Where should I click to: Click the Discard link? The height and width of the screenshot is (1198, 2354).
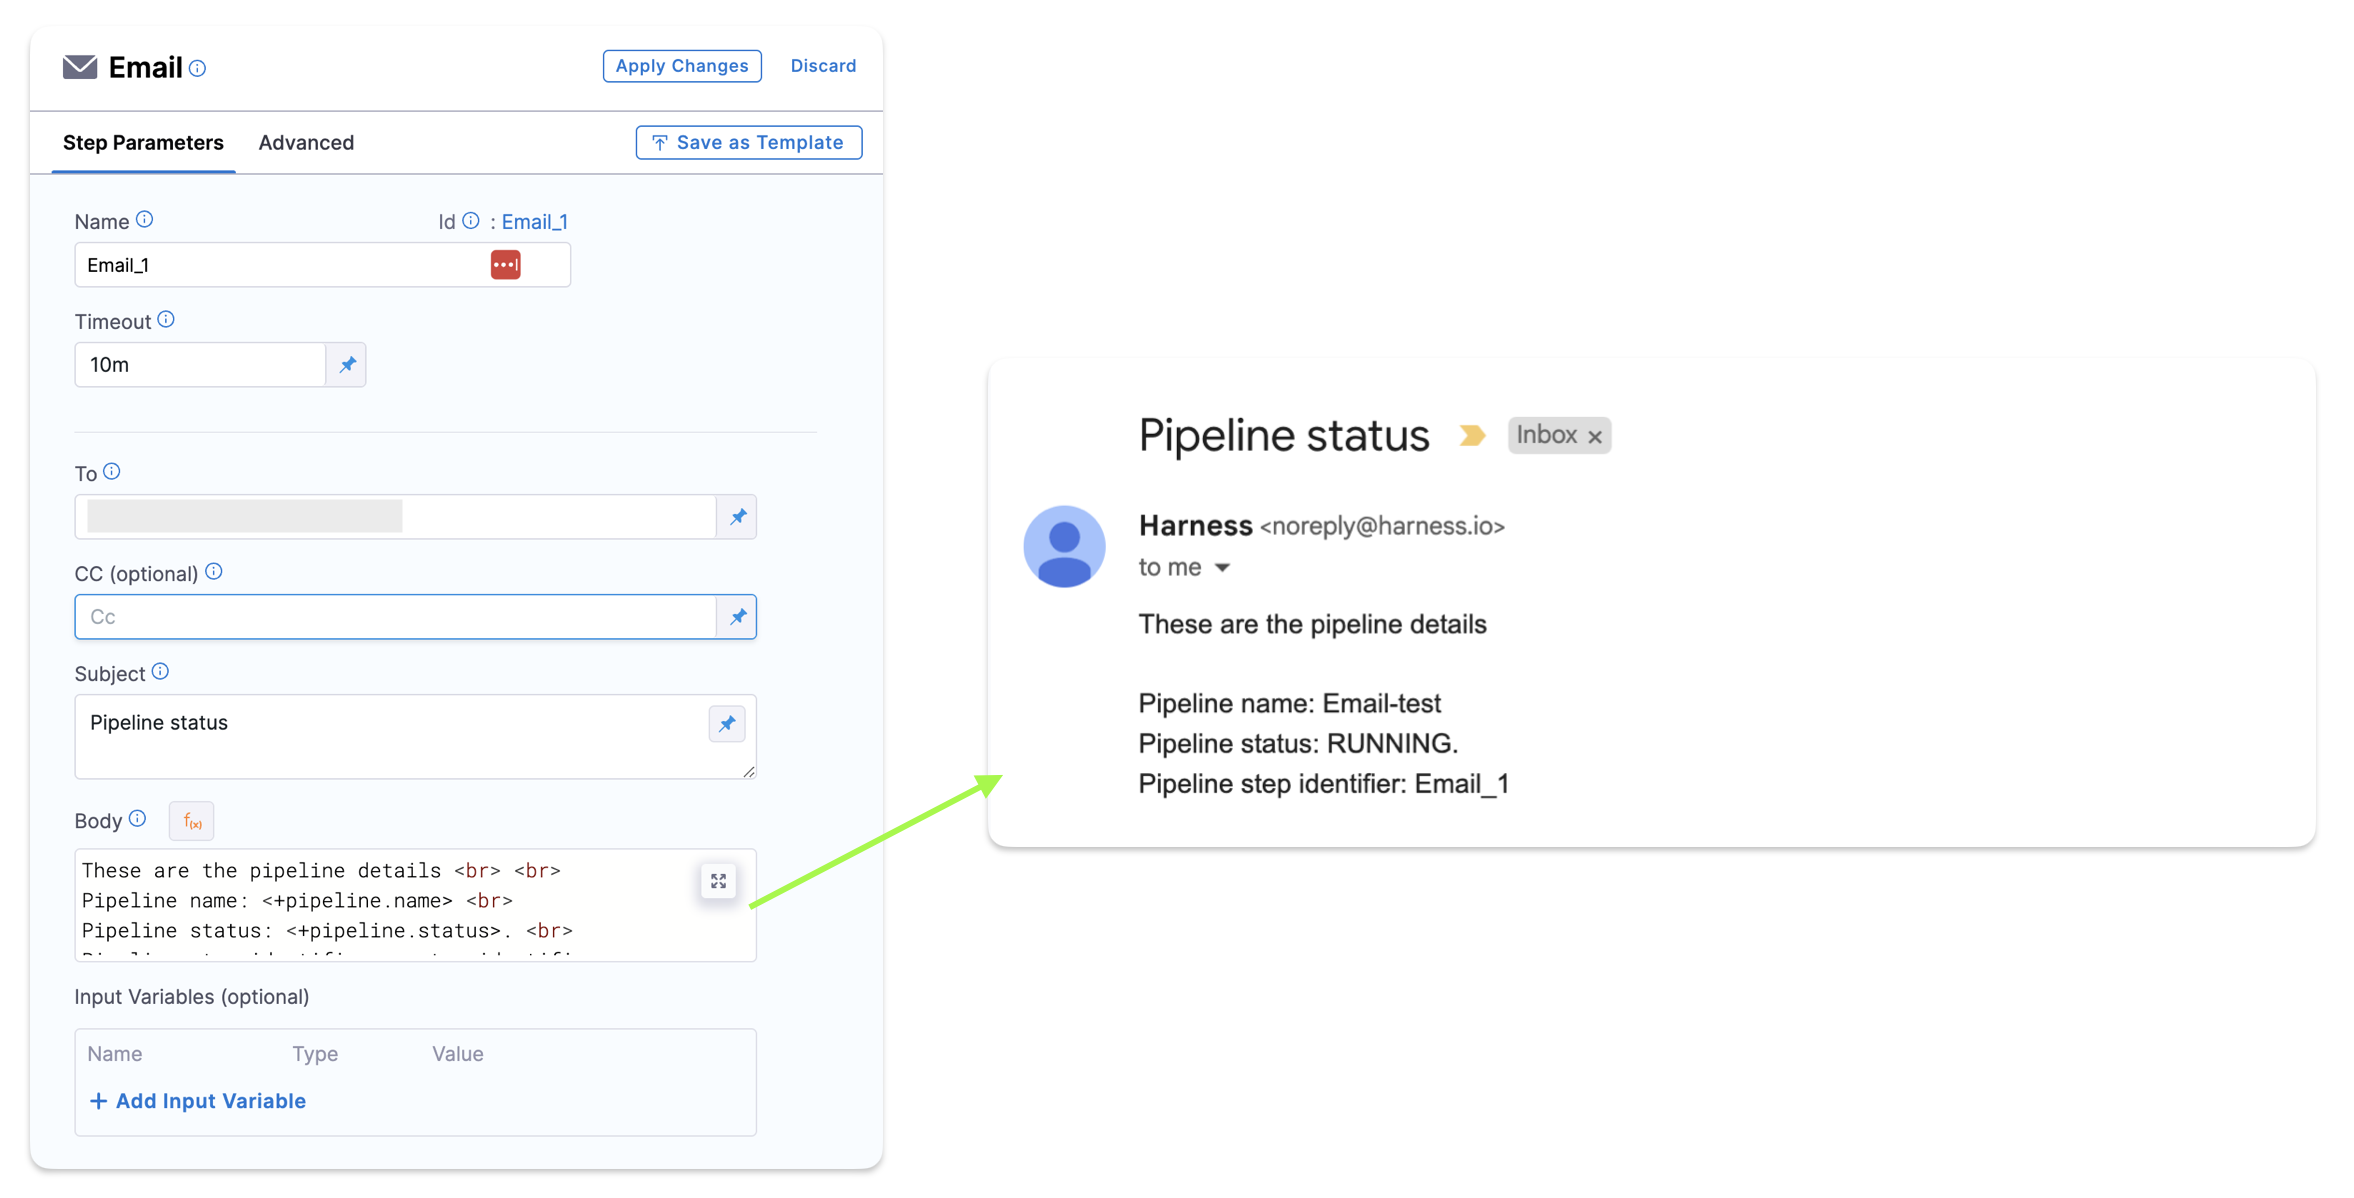(823, 66)
